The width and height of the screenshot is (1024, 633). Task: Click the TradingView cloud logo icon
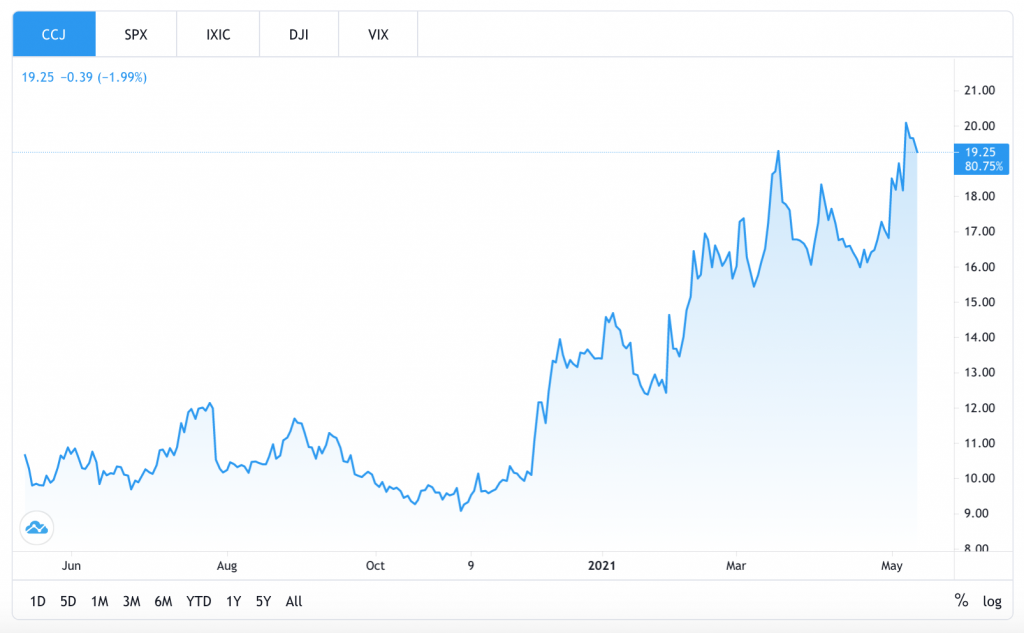[x=37, y=527]
